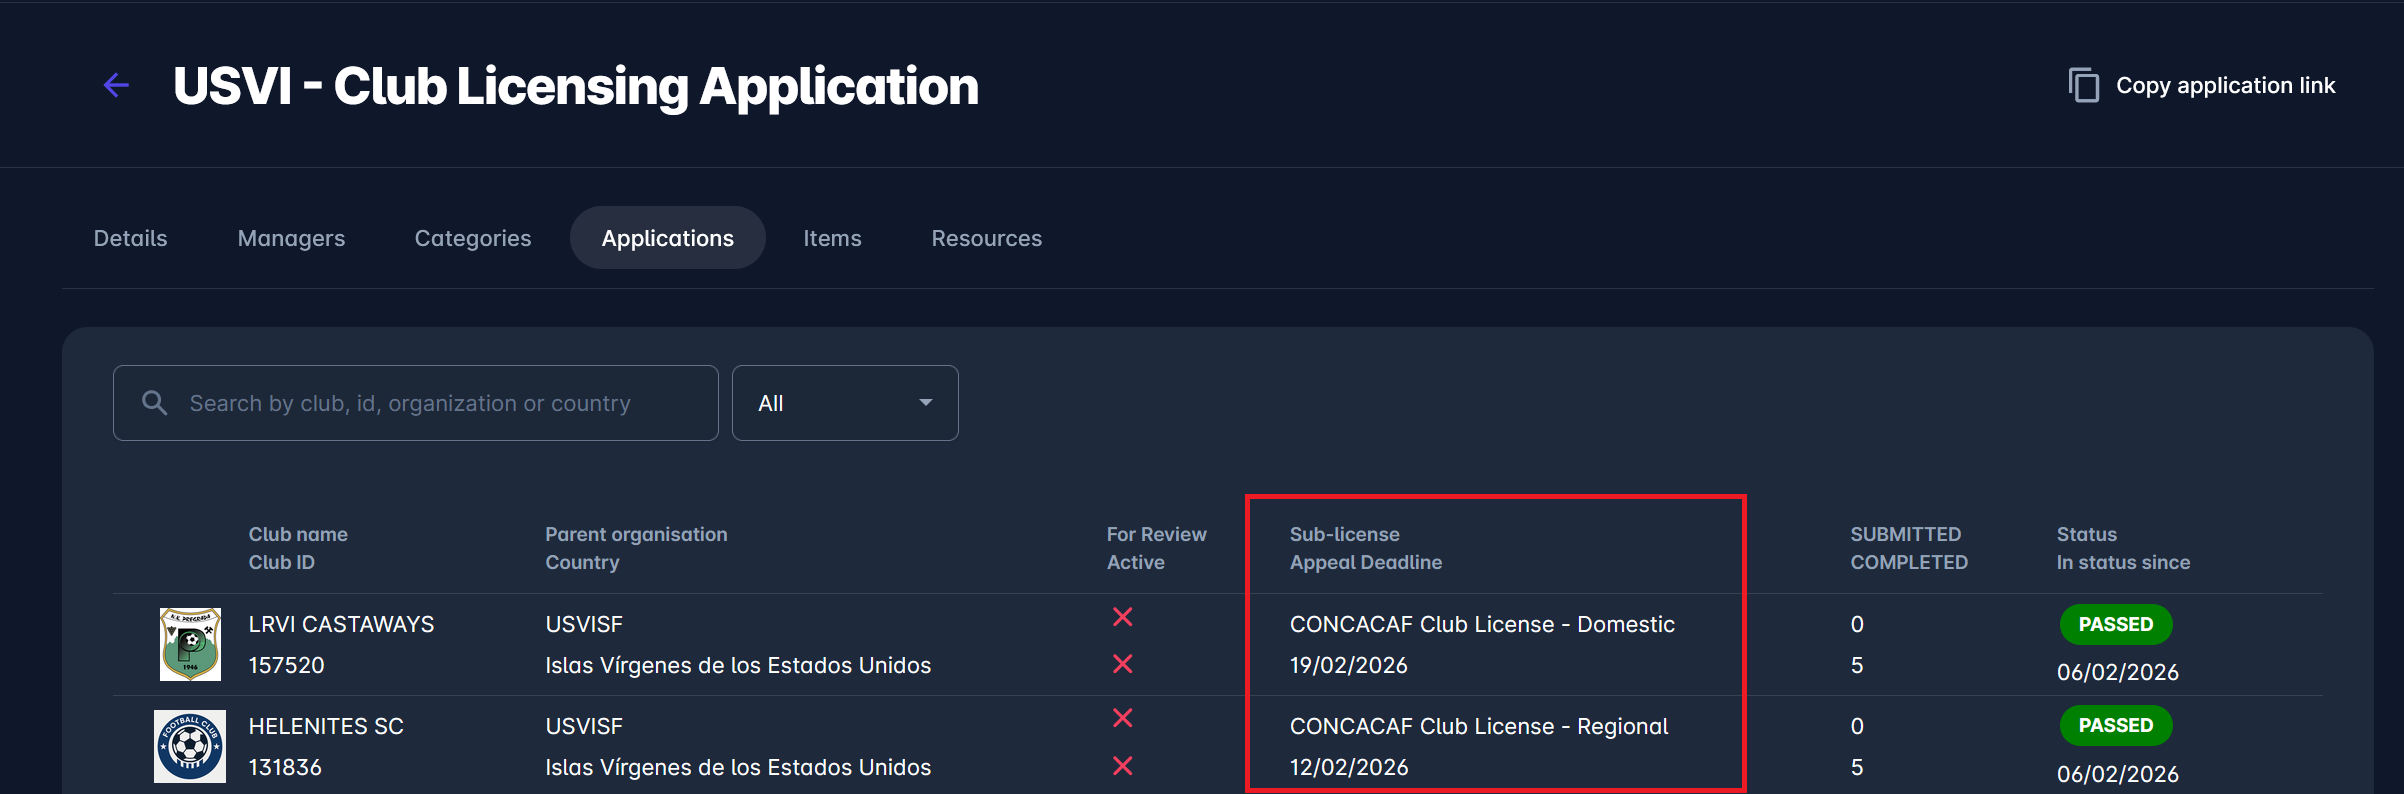Open CONCACAF Club License - Regional entry

(x=1478, y=727)
